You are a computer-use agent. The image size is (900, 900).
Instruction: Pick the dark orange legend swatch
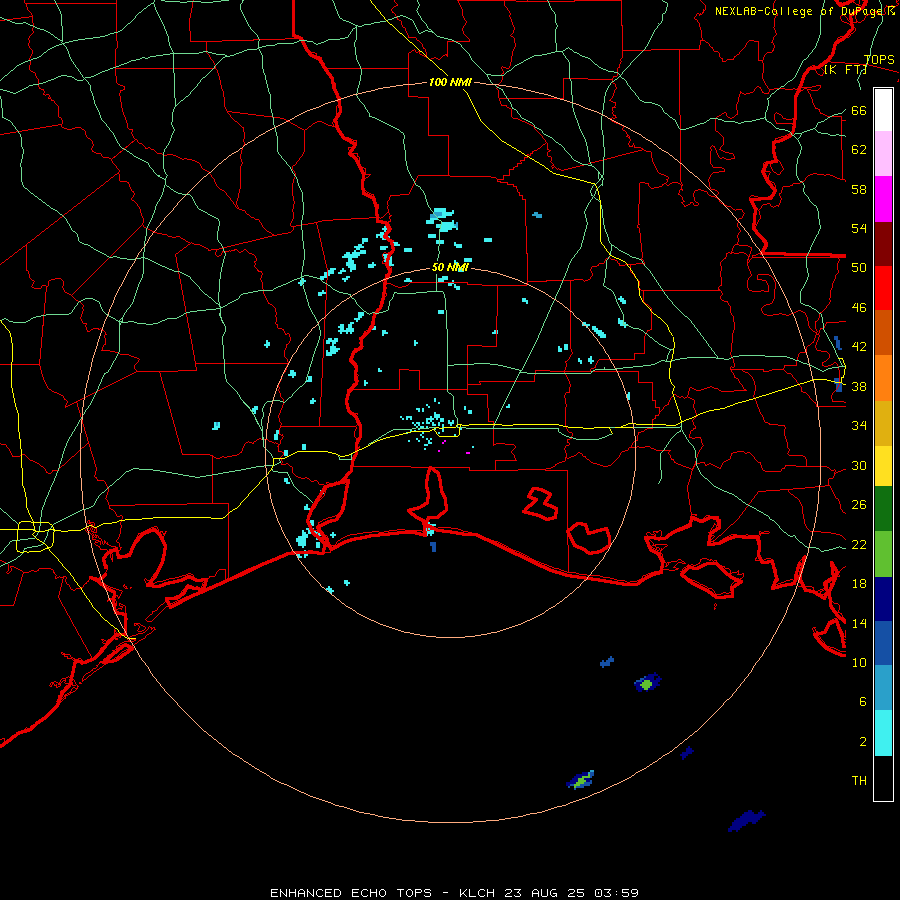(883, 332)
